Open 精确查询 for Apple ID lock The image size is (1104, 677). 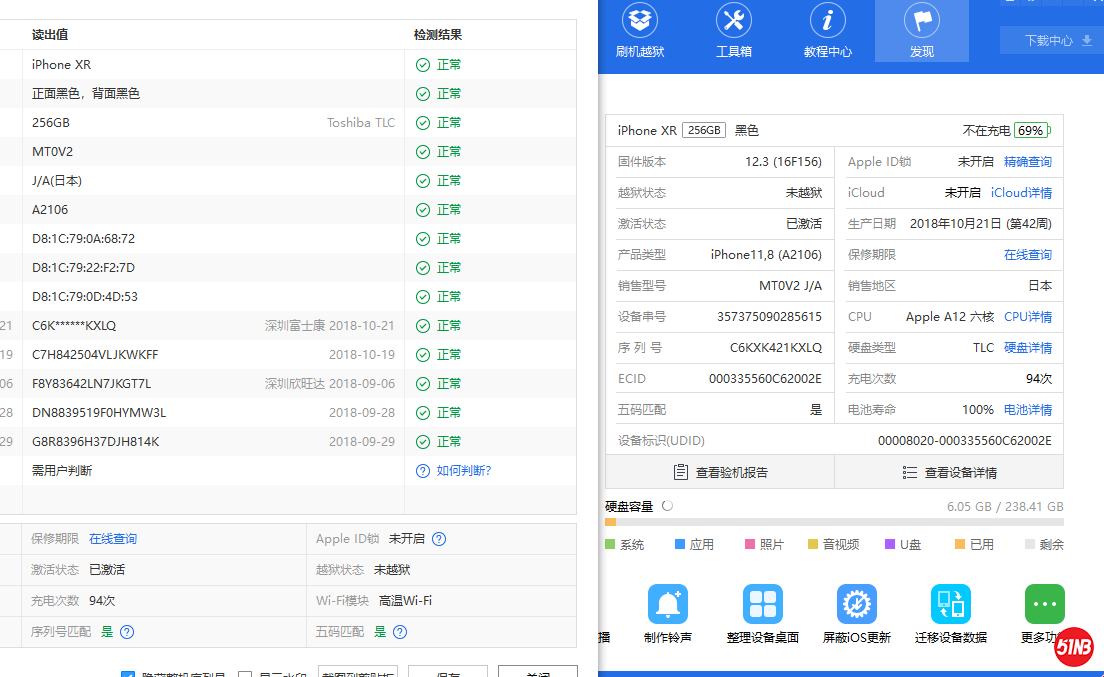tap(1027, 162)
